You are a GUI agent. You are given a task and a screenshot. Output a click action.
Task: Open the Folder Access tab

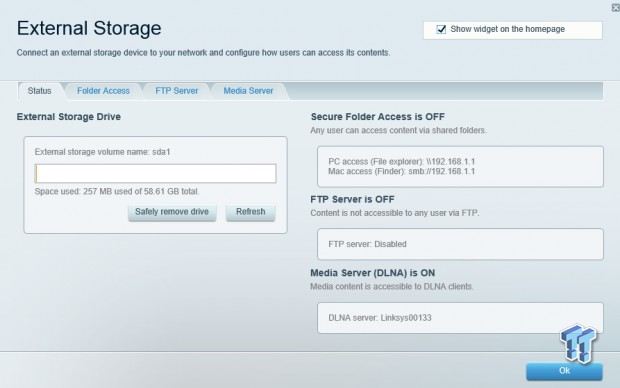point(103,91)
